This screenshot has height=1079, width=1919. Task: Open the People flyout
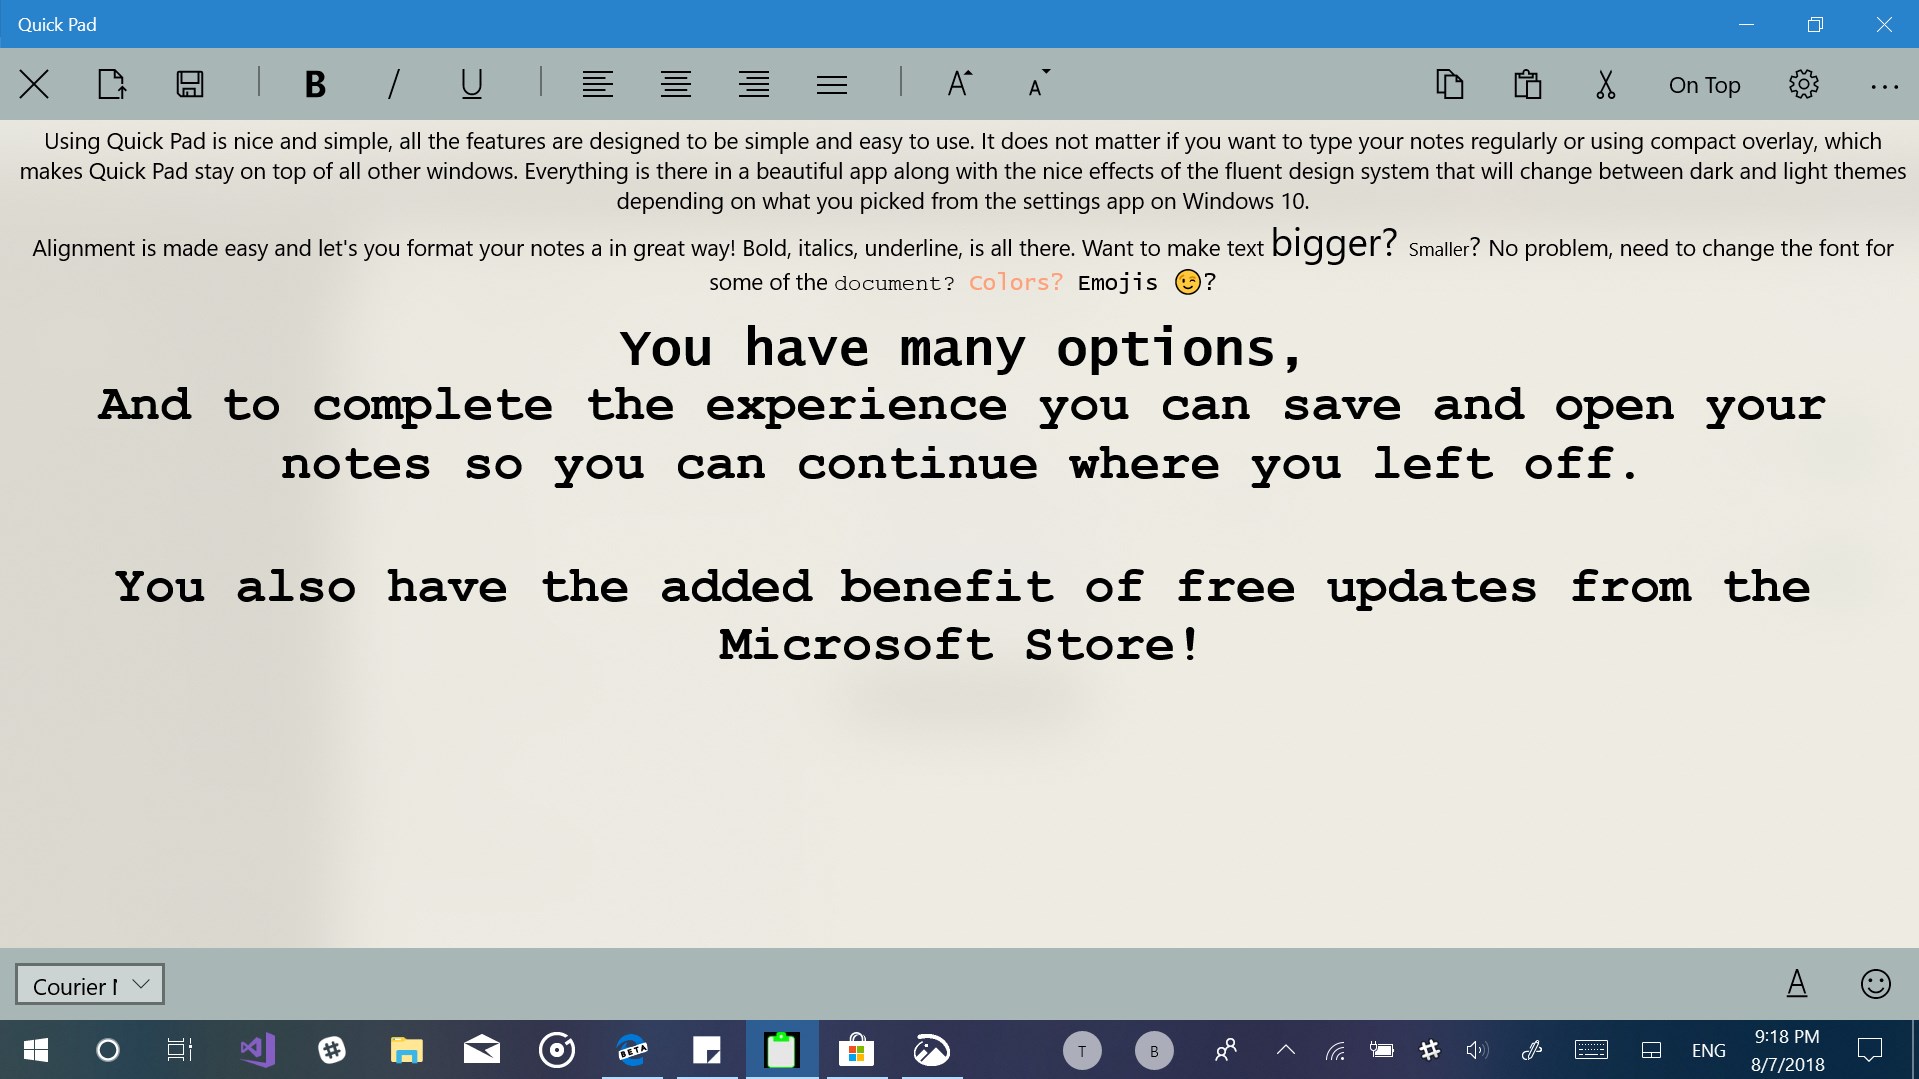pyautogui.click(x=1226, y=1050)
